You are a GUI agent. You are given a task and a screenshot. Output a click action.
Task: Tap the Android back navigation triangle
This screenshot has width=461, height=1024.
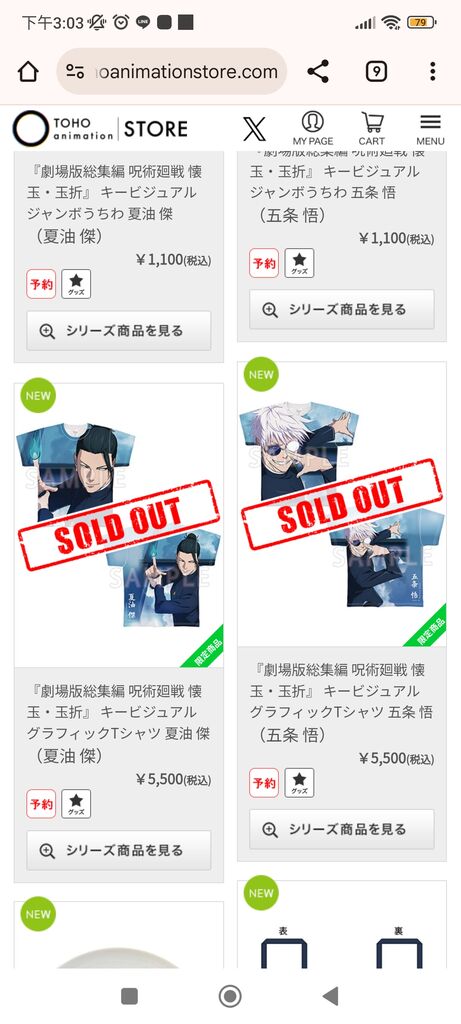coord(330,996)
